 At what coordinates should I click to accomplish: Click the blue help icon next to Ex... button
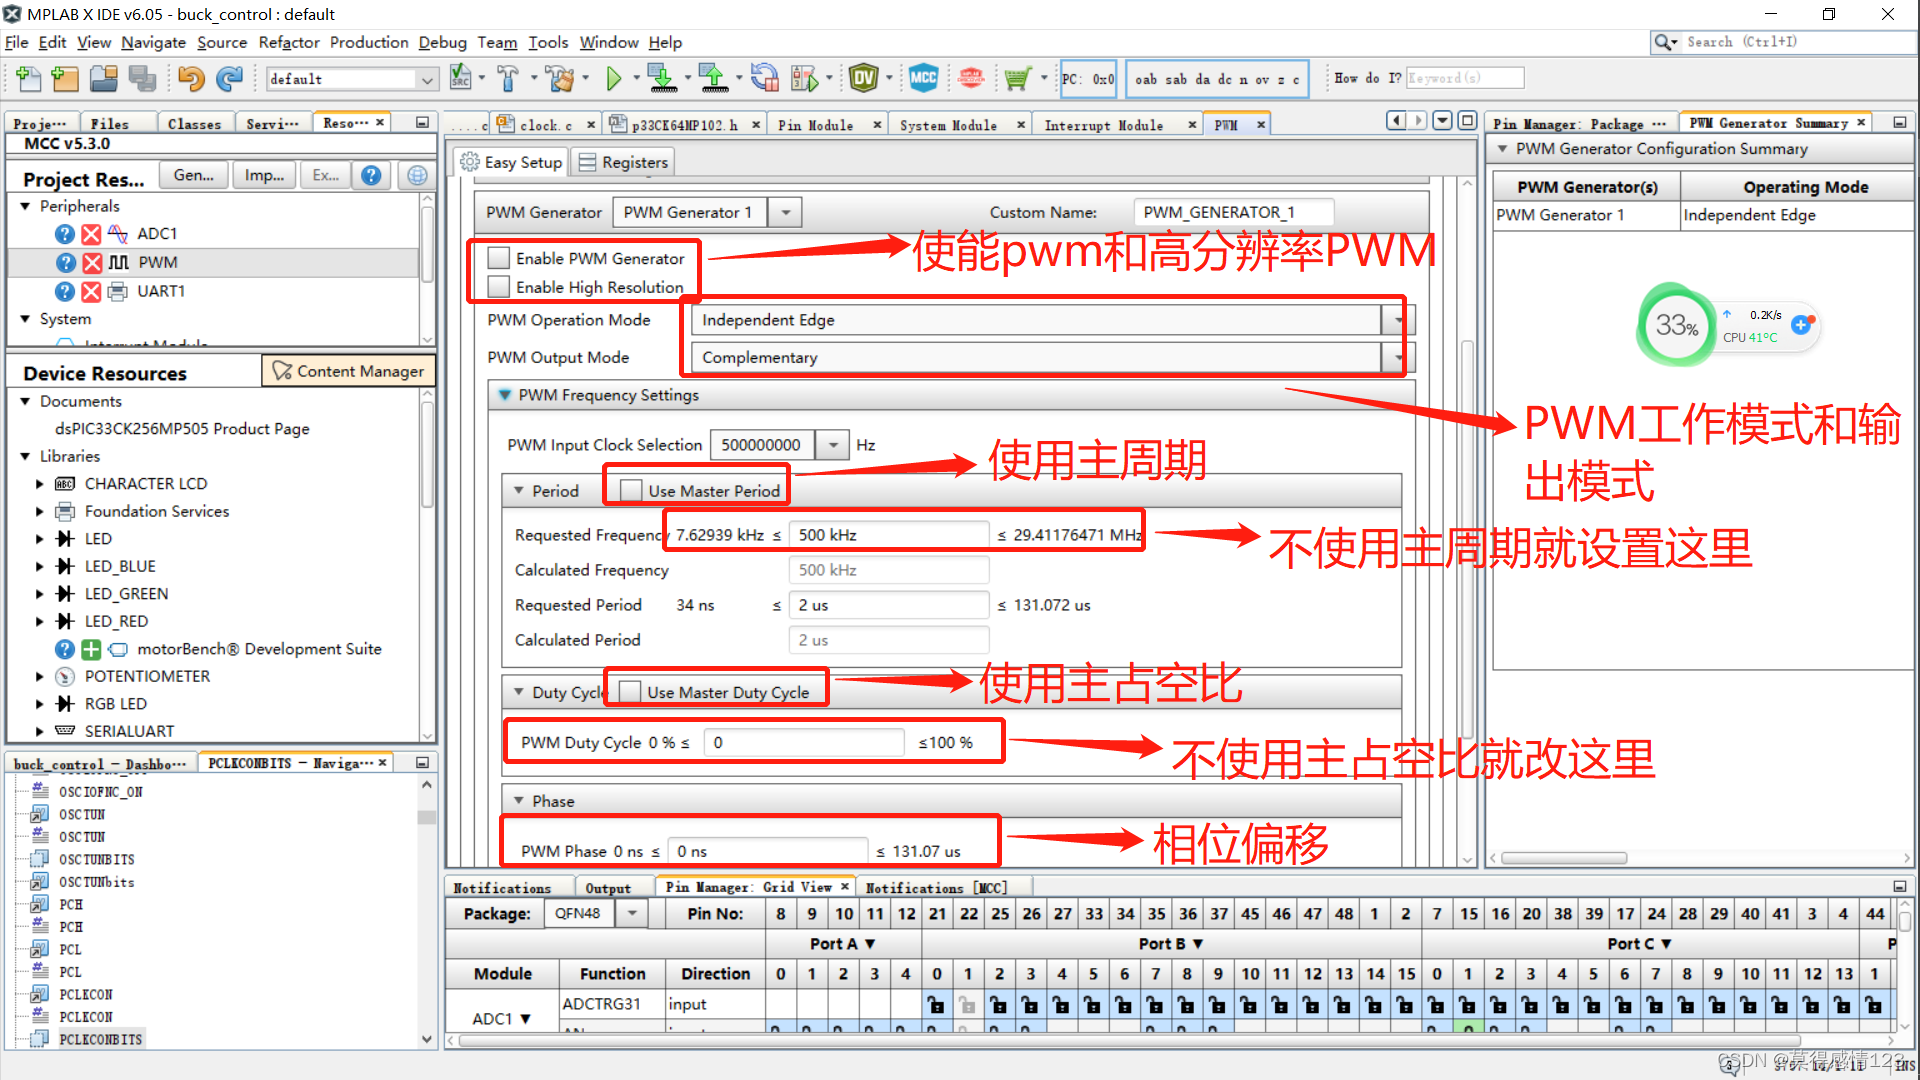click(371, 175)
